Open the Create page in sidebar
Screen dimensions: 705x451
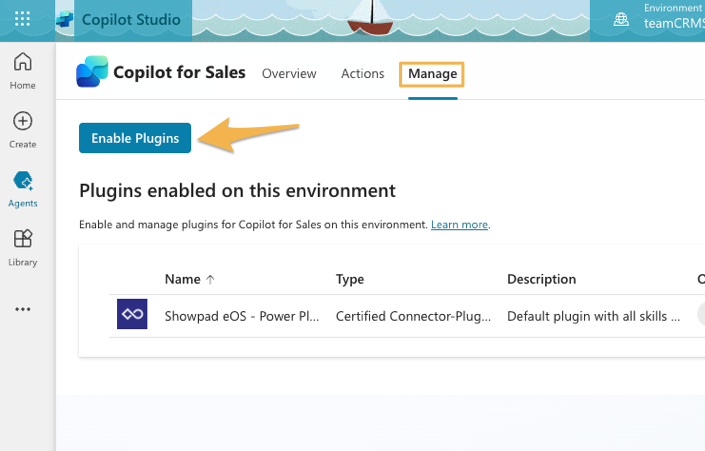[x=22, y=130]
